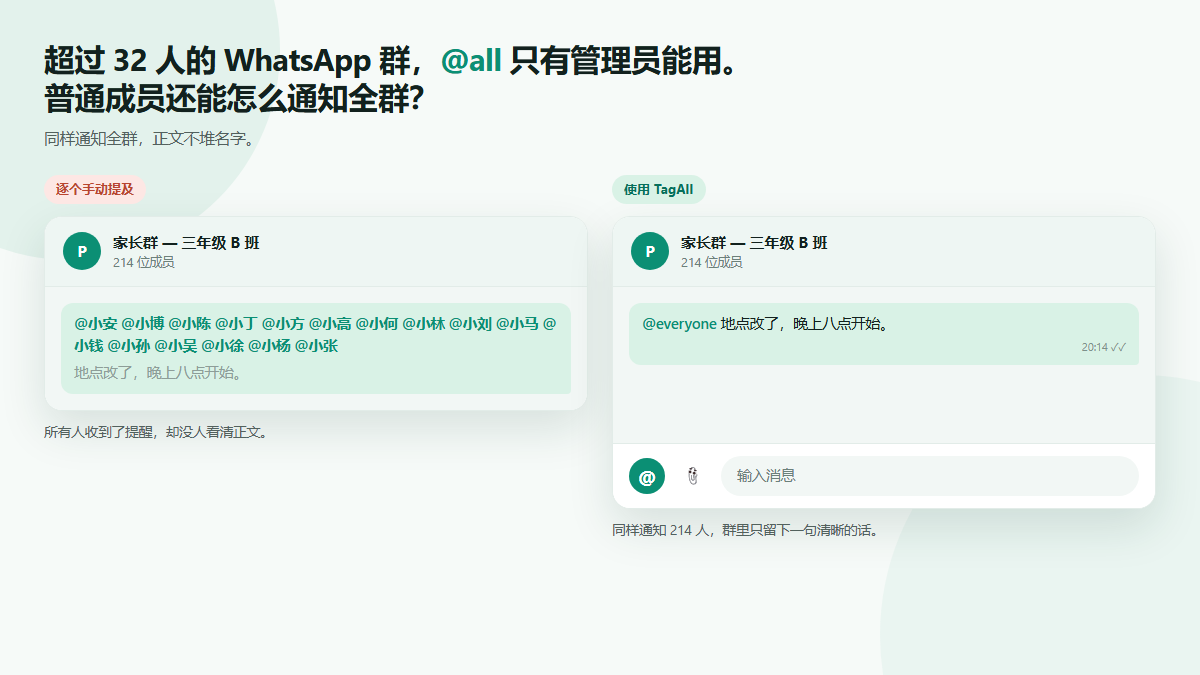This screenshot has height=675, width=1200.
Task: Click the double-check read receipt icon
Action: tap(1119, 347)
